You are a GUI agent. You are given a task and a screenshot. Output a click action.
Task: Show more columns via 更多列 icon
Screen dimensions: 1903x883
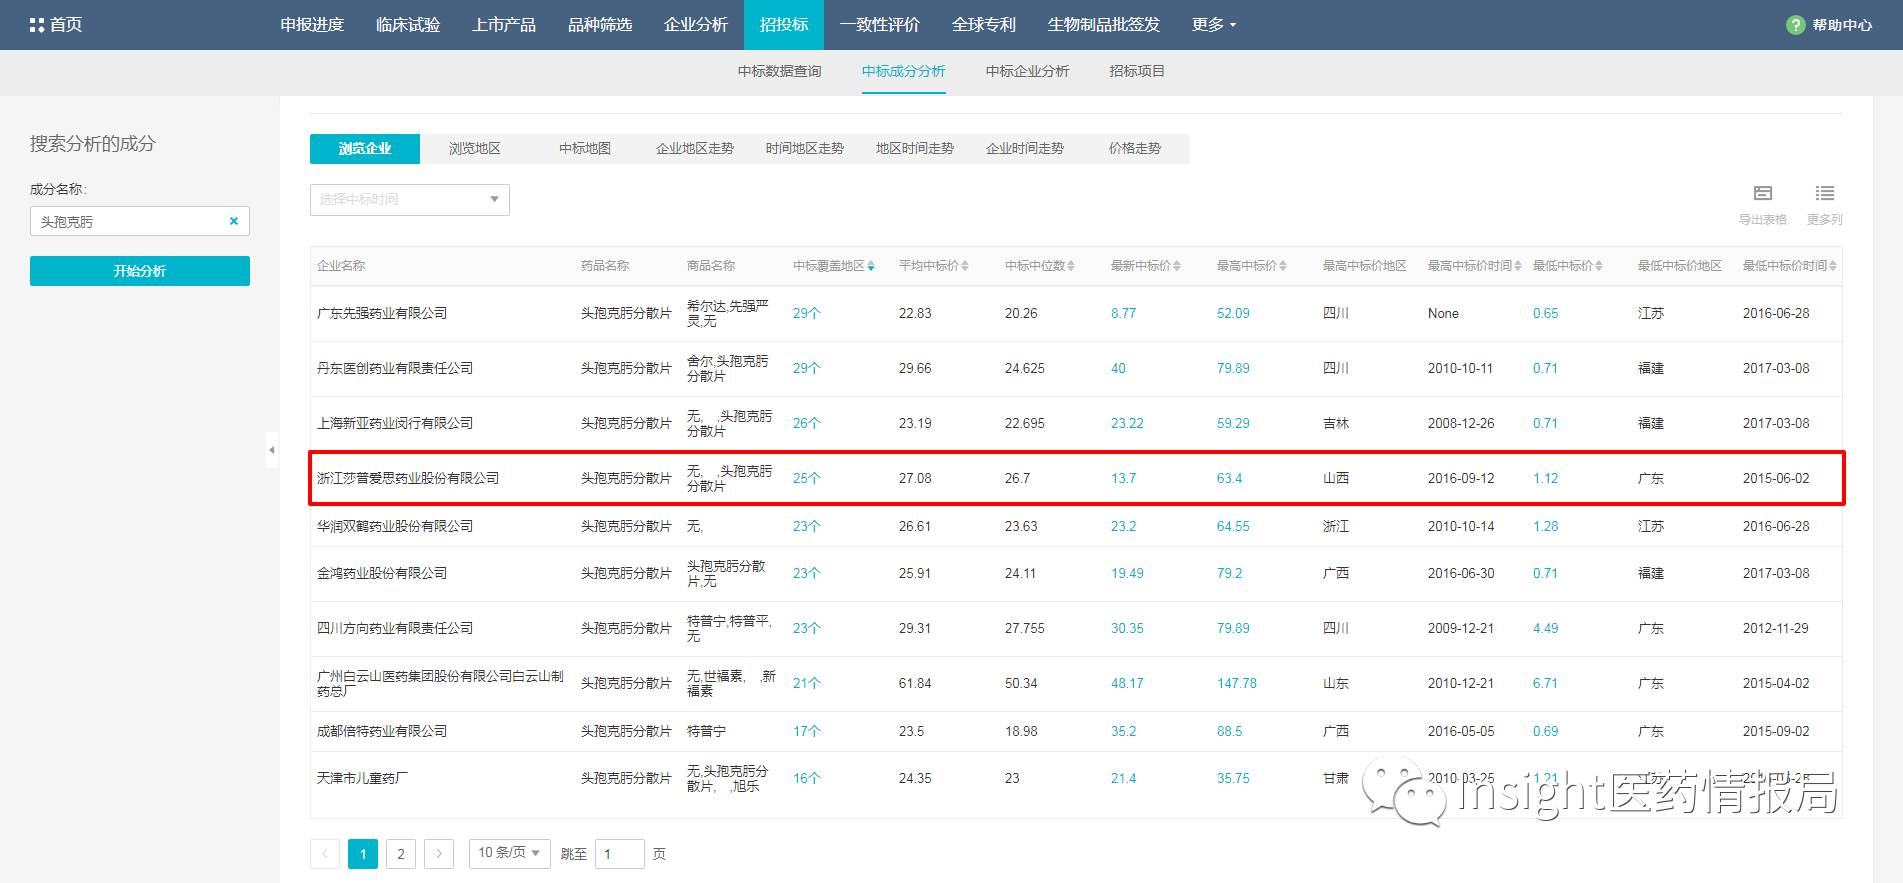coord(1825,193)
